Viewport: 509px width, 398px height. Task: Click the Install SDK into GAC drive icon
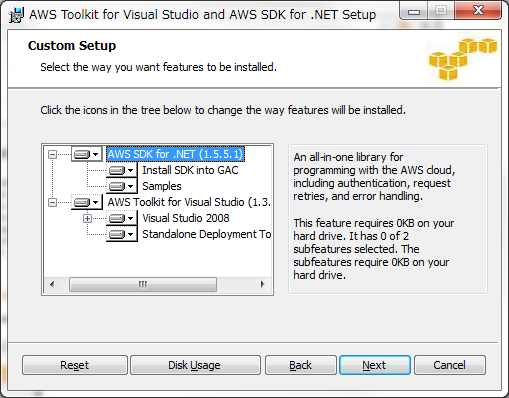[122, 170]
